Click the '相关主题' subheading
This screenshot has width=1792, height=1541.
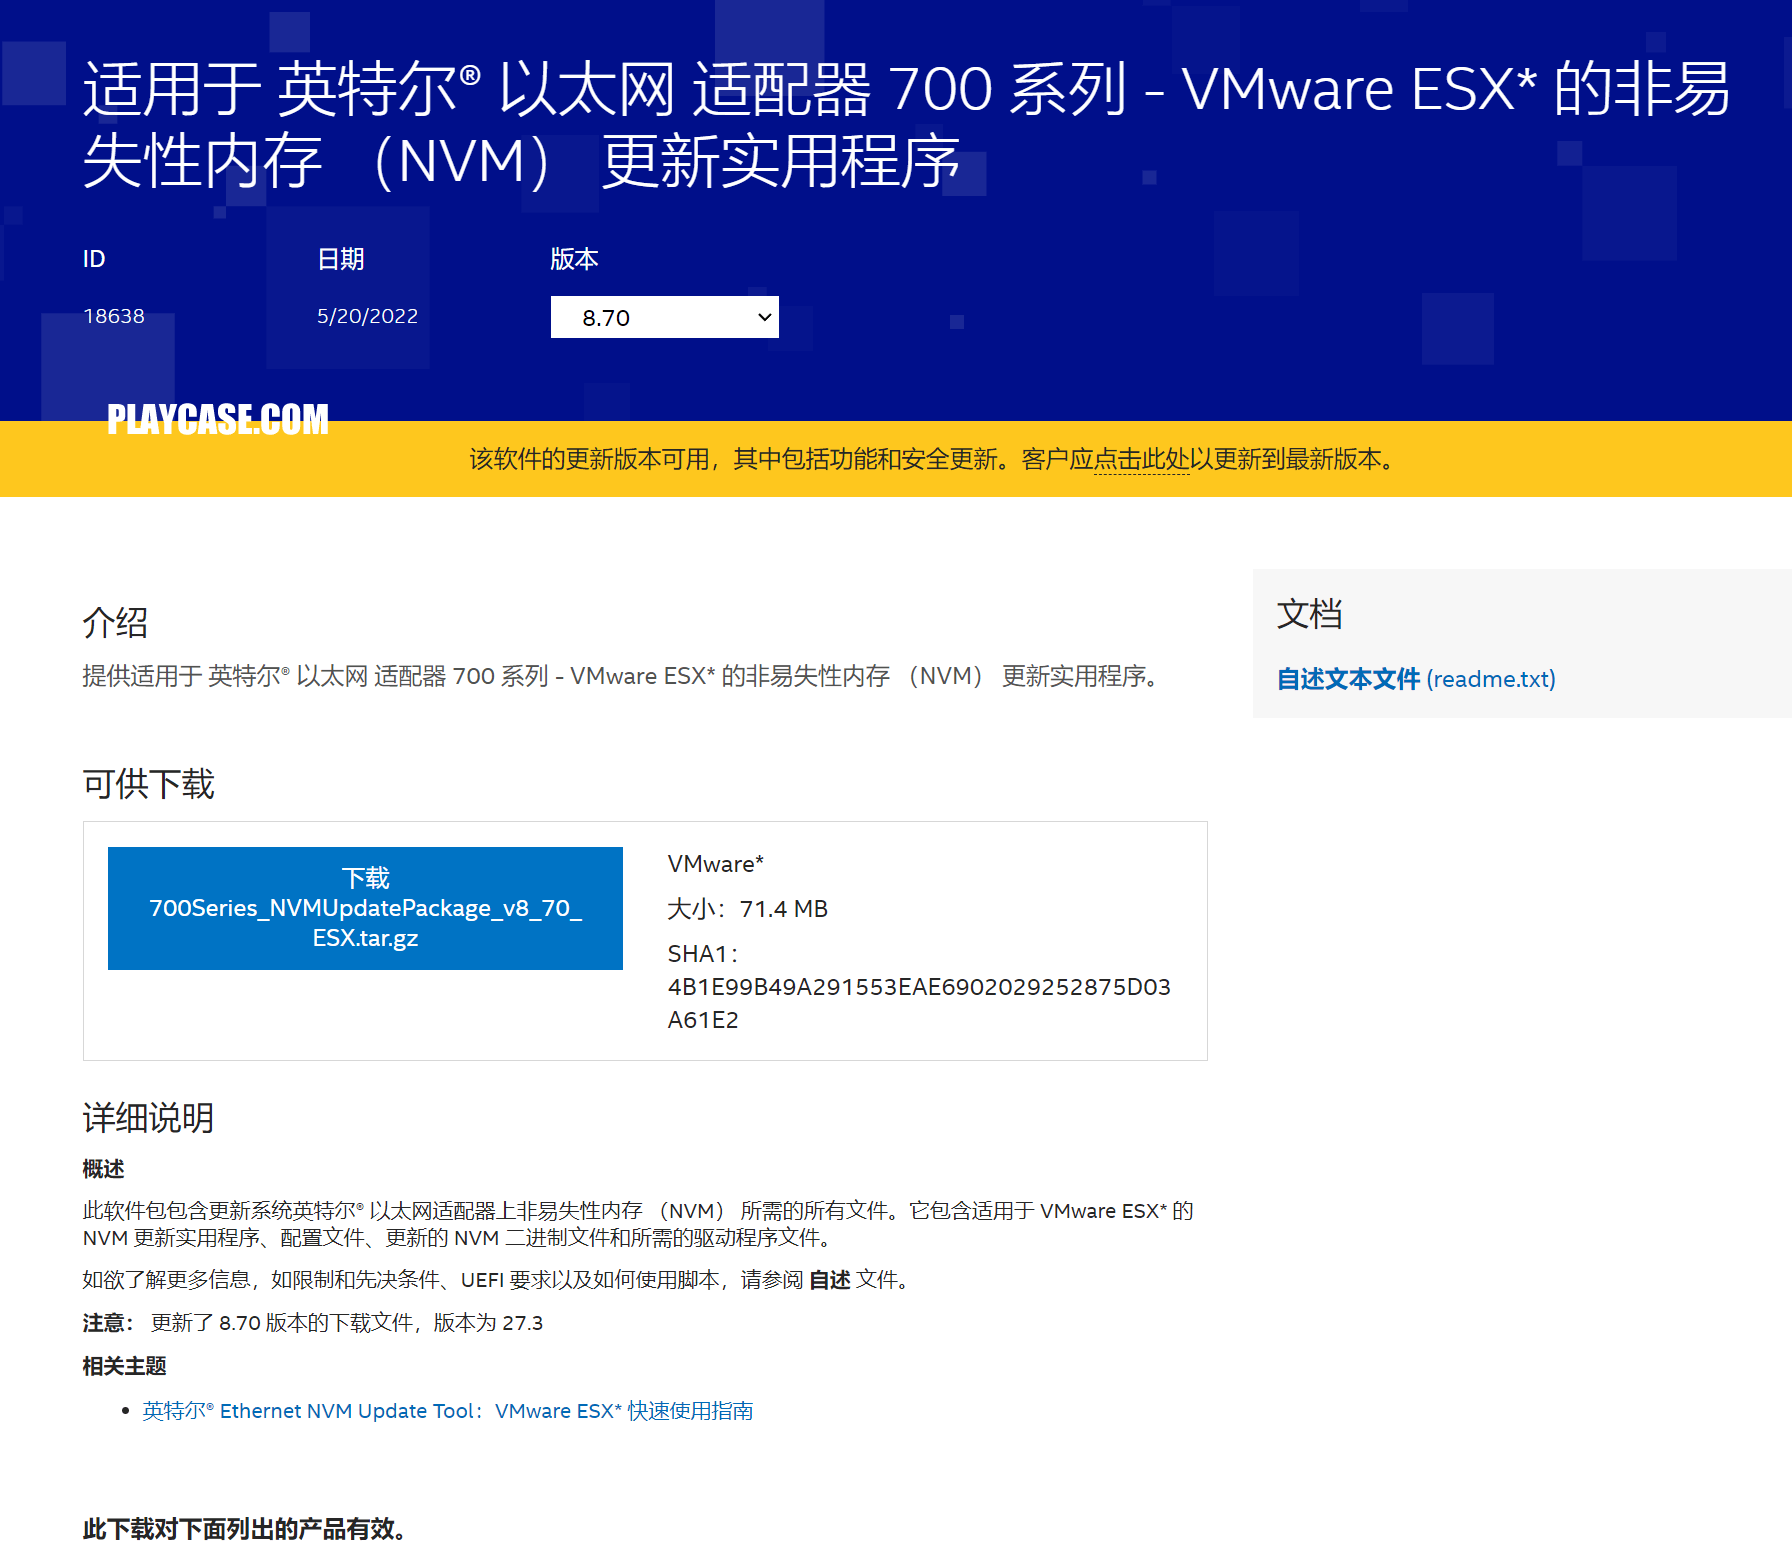(x=124, y=1366)
